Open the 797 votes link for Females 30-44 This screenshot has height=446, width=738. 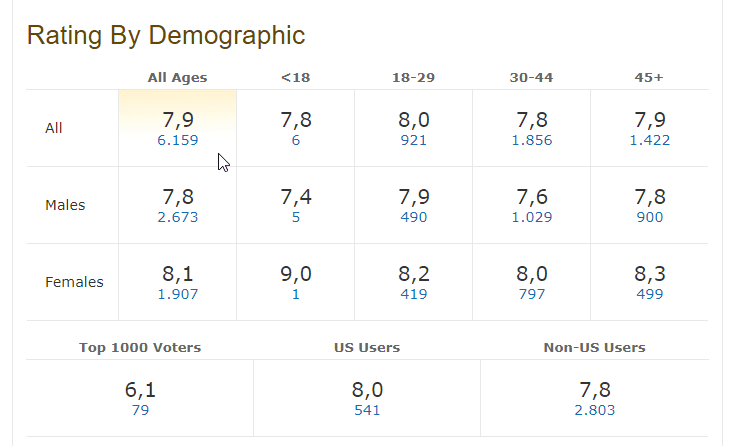531,295
